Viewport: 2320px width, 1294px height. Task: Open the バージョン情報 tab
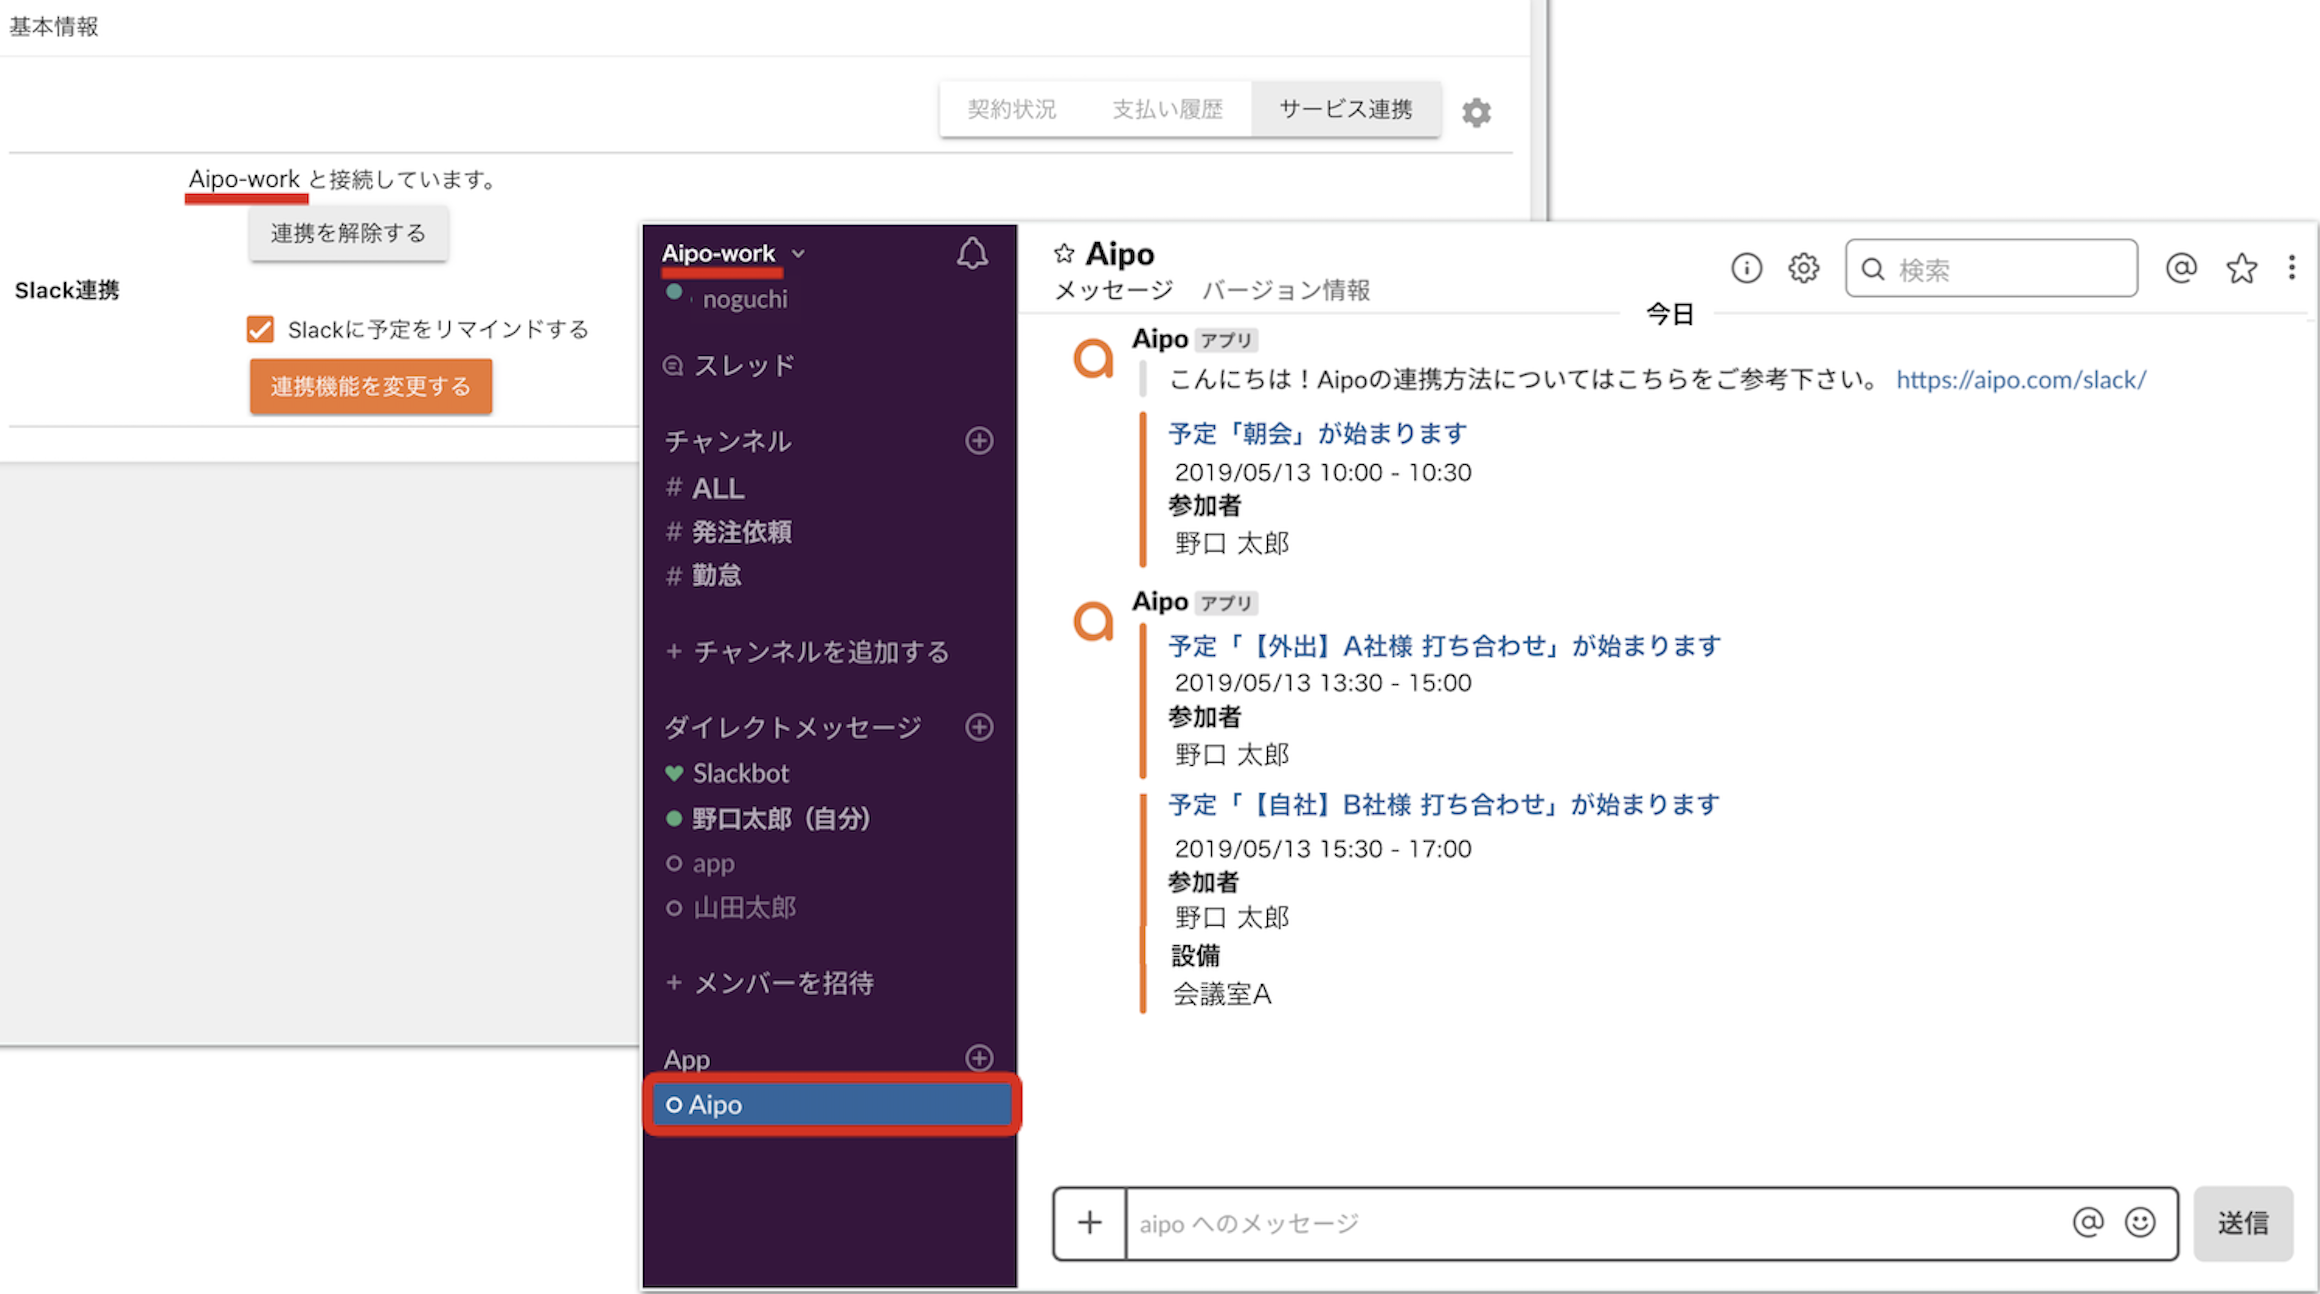pos(1286,290)
